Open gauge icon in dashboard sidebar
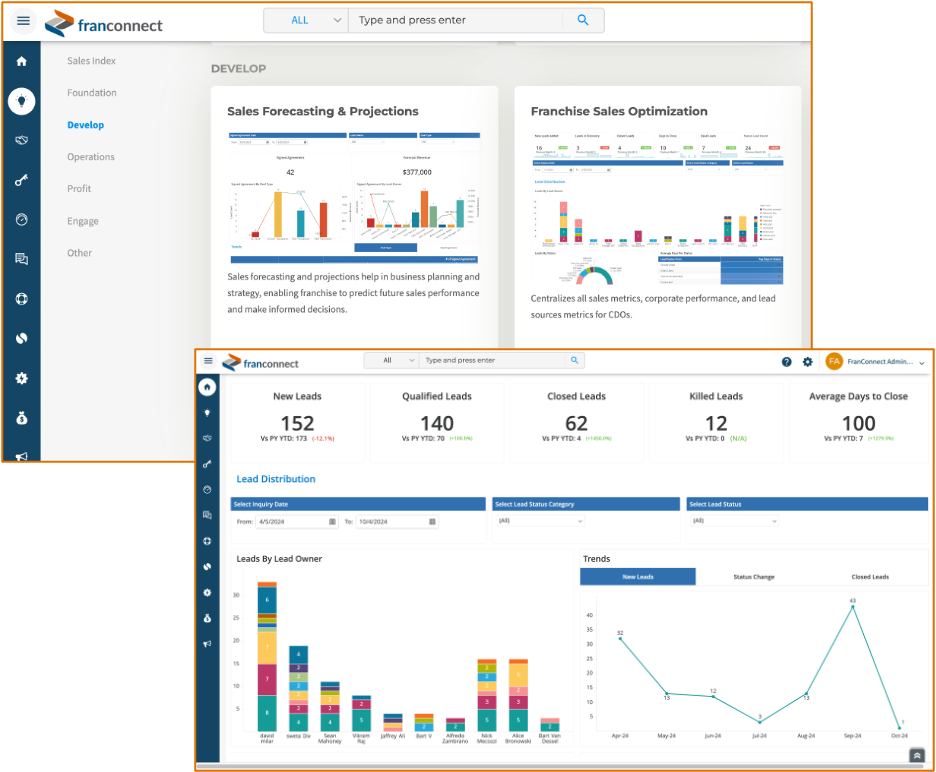 [207, 490]
